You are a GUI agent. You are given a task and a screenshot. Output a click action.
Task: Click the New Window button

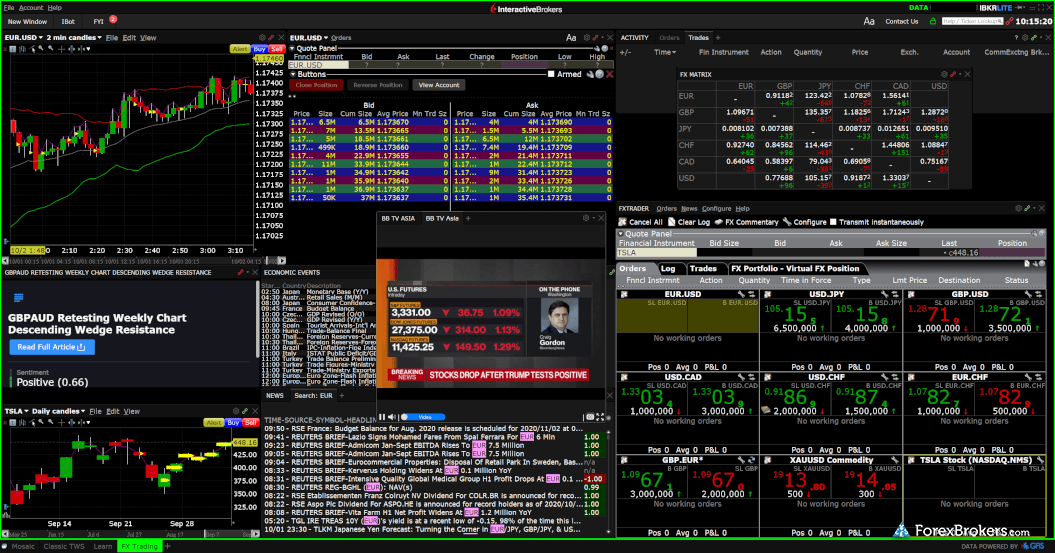28,22
